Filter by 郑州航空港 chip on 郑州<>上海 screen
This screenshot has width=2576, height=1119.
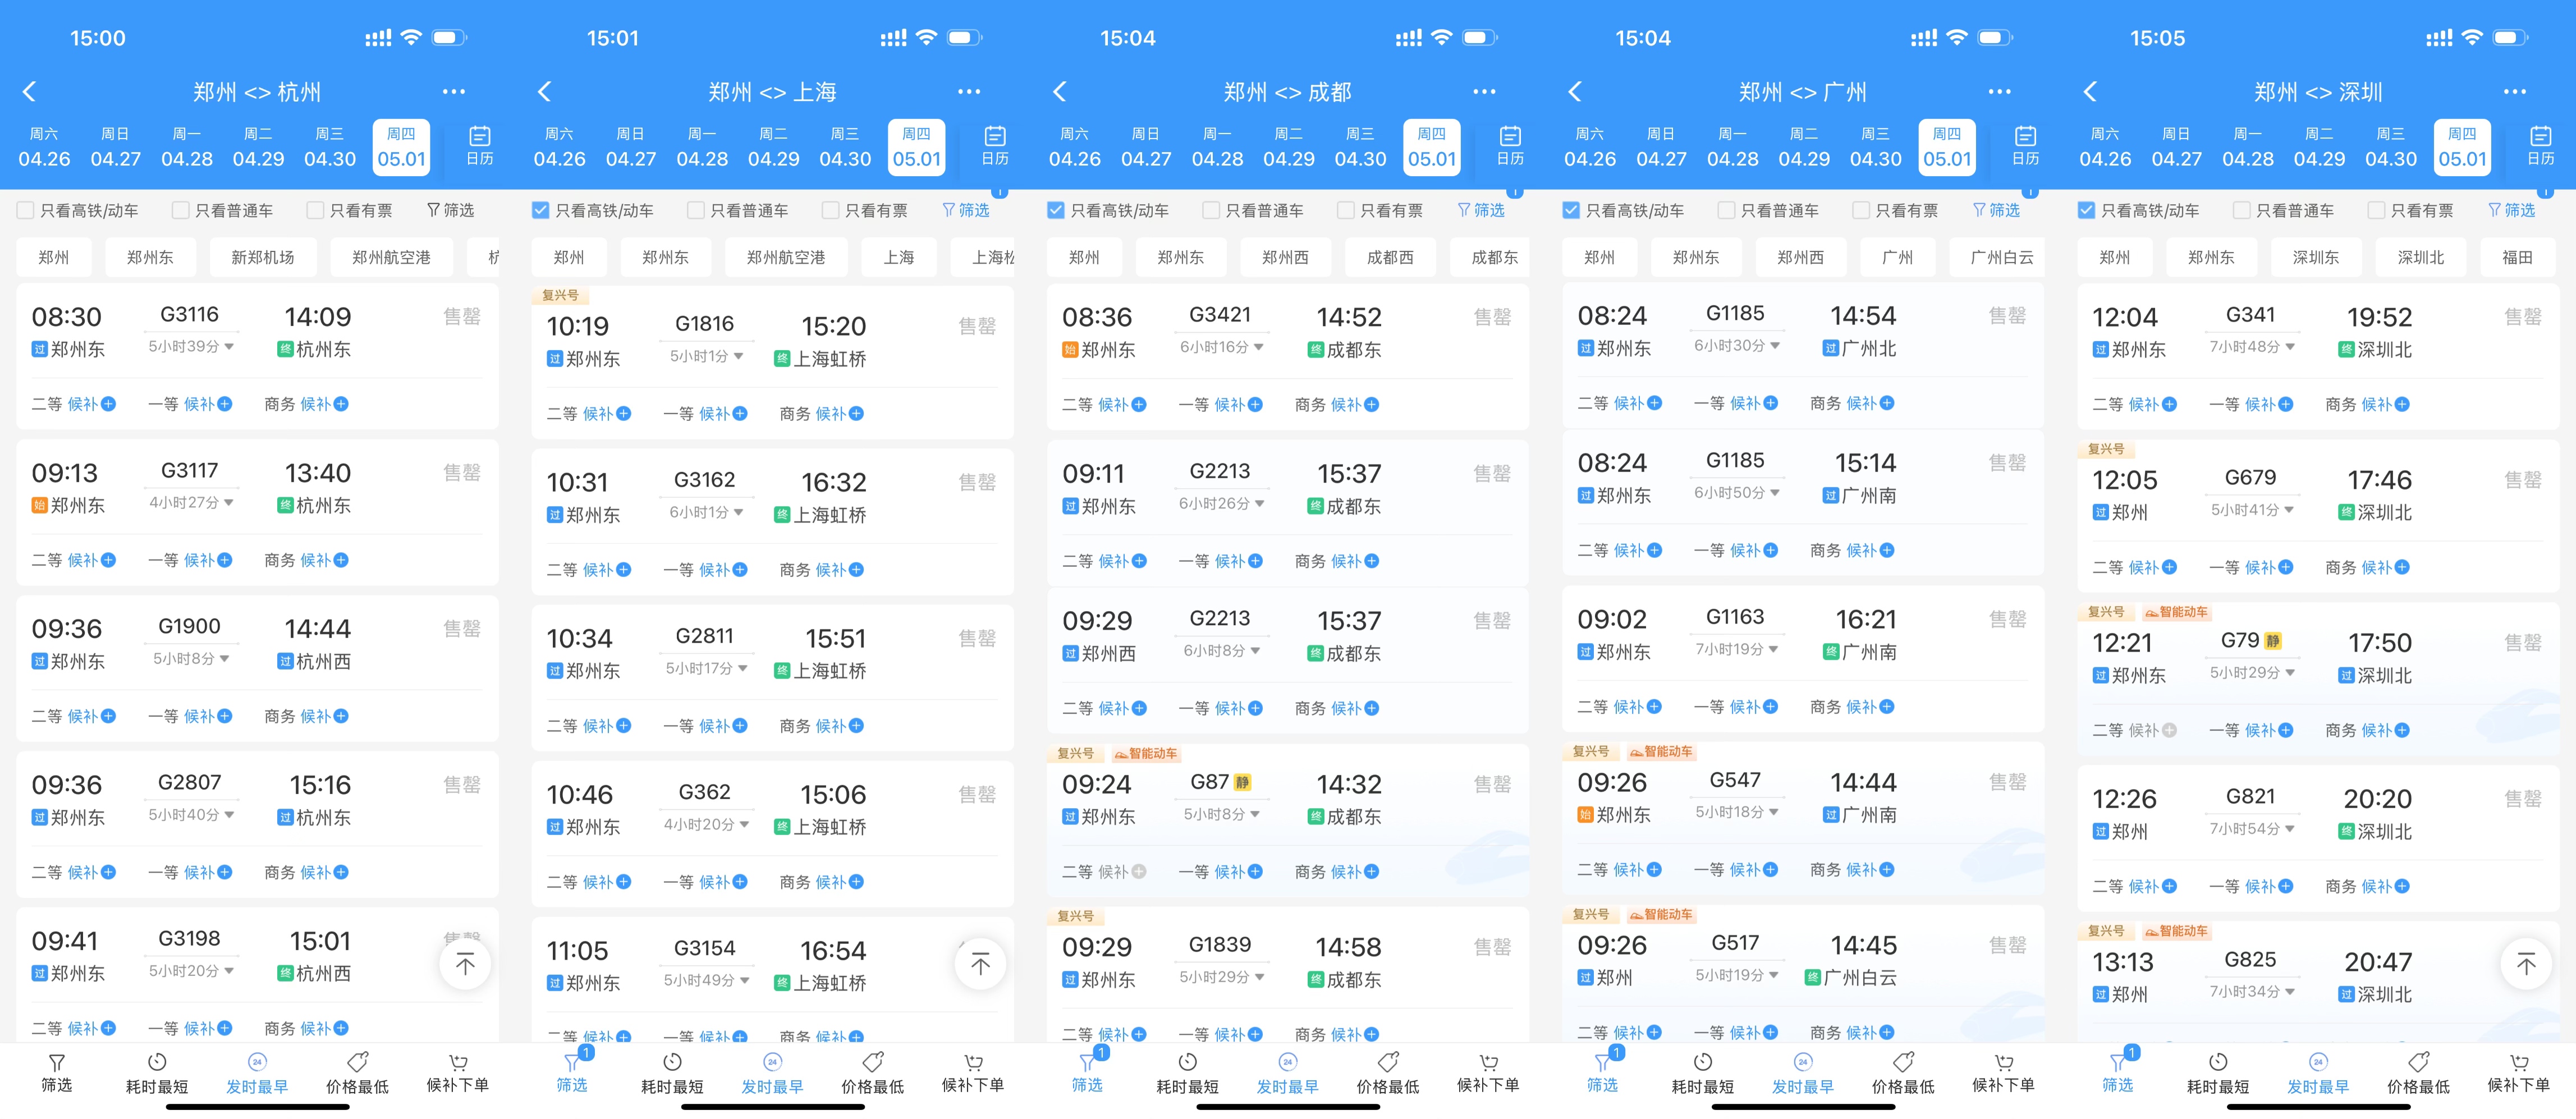[x=786, y=257]
